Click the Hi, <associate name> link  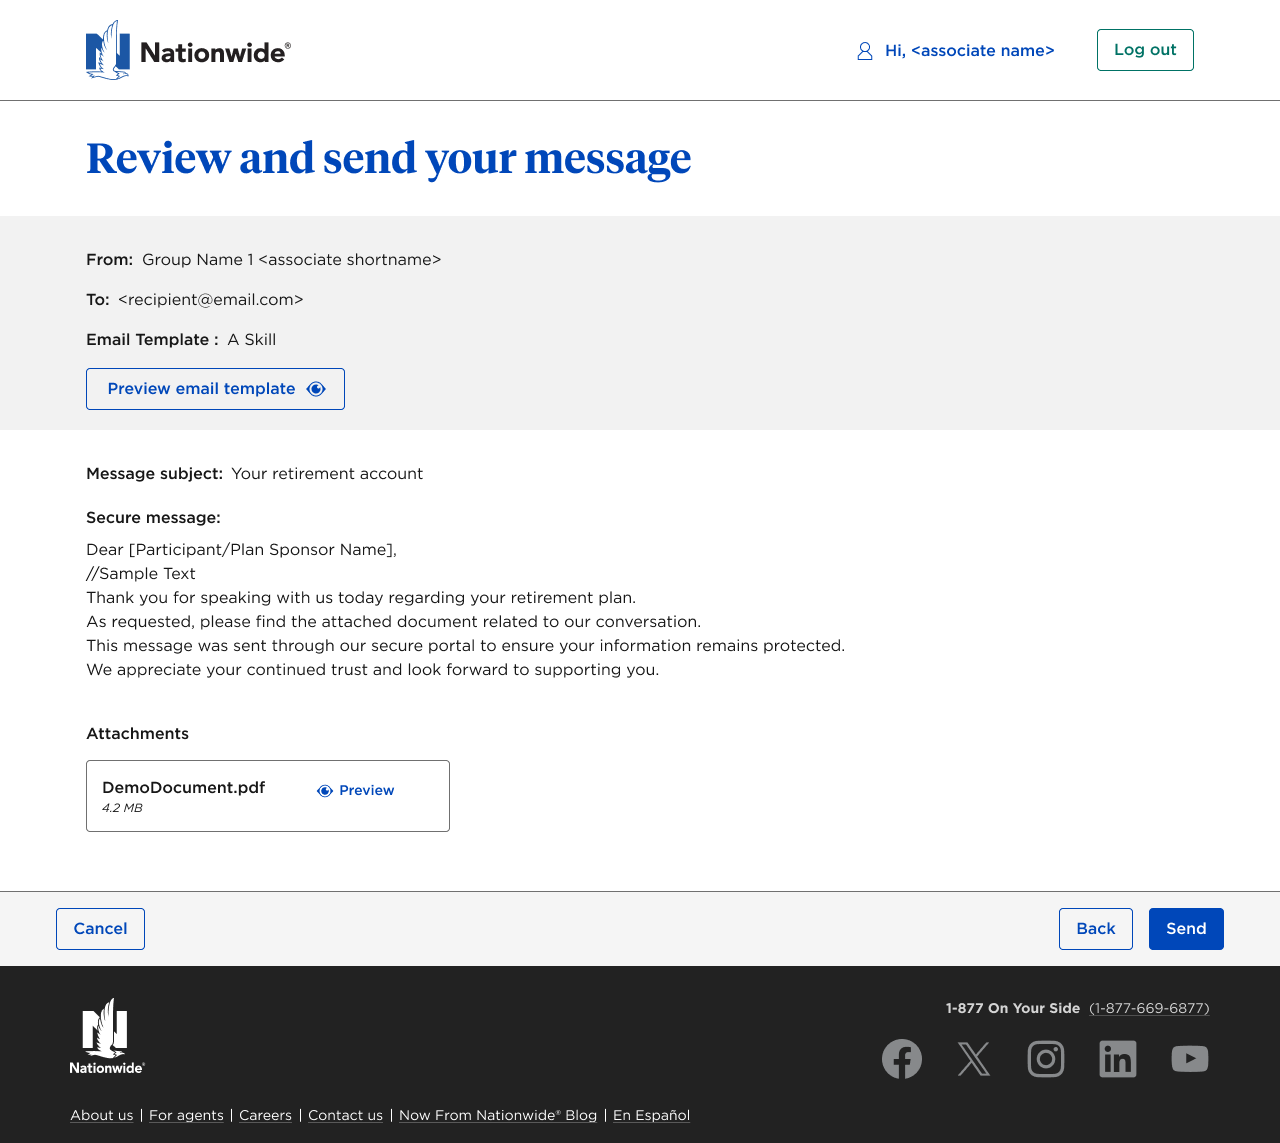coord(970,51)
